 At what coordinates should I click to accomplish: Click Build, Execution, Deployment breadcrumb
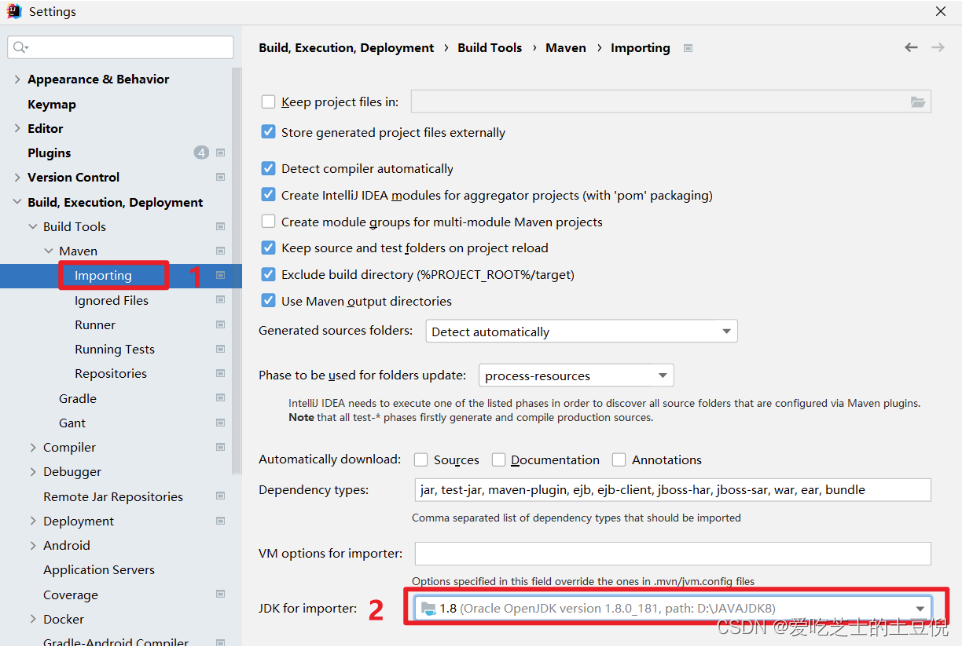[x=346, y=48]
